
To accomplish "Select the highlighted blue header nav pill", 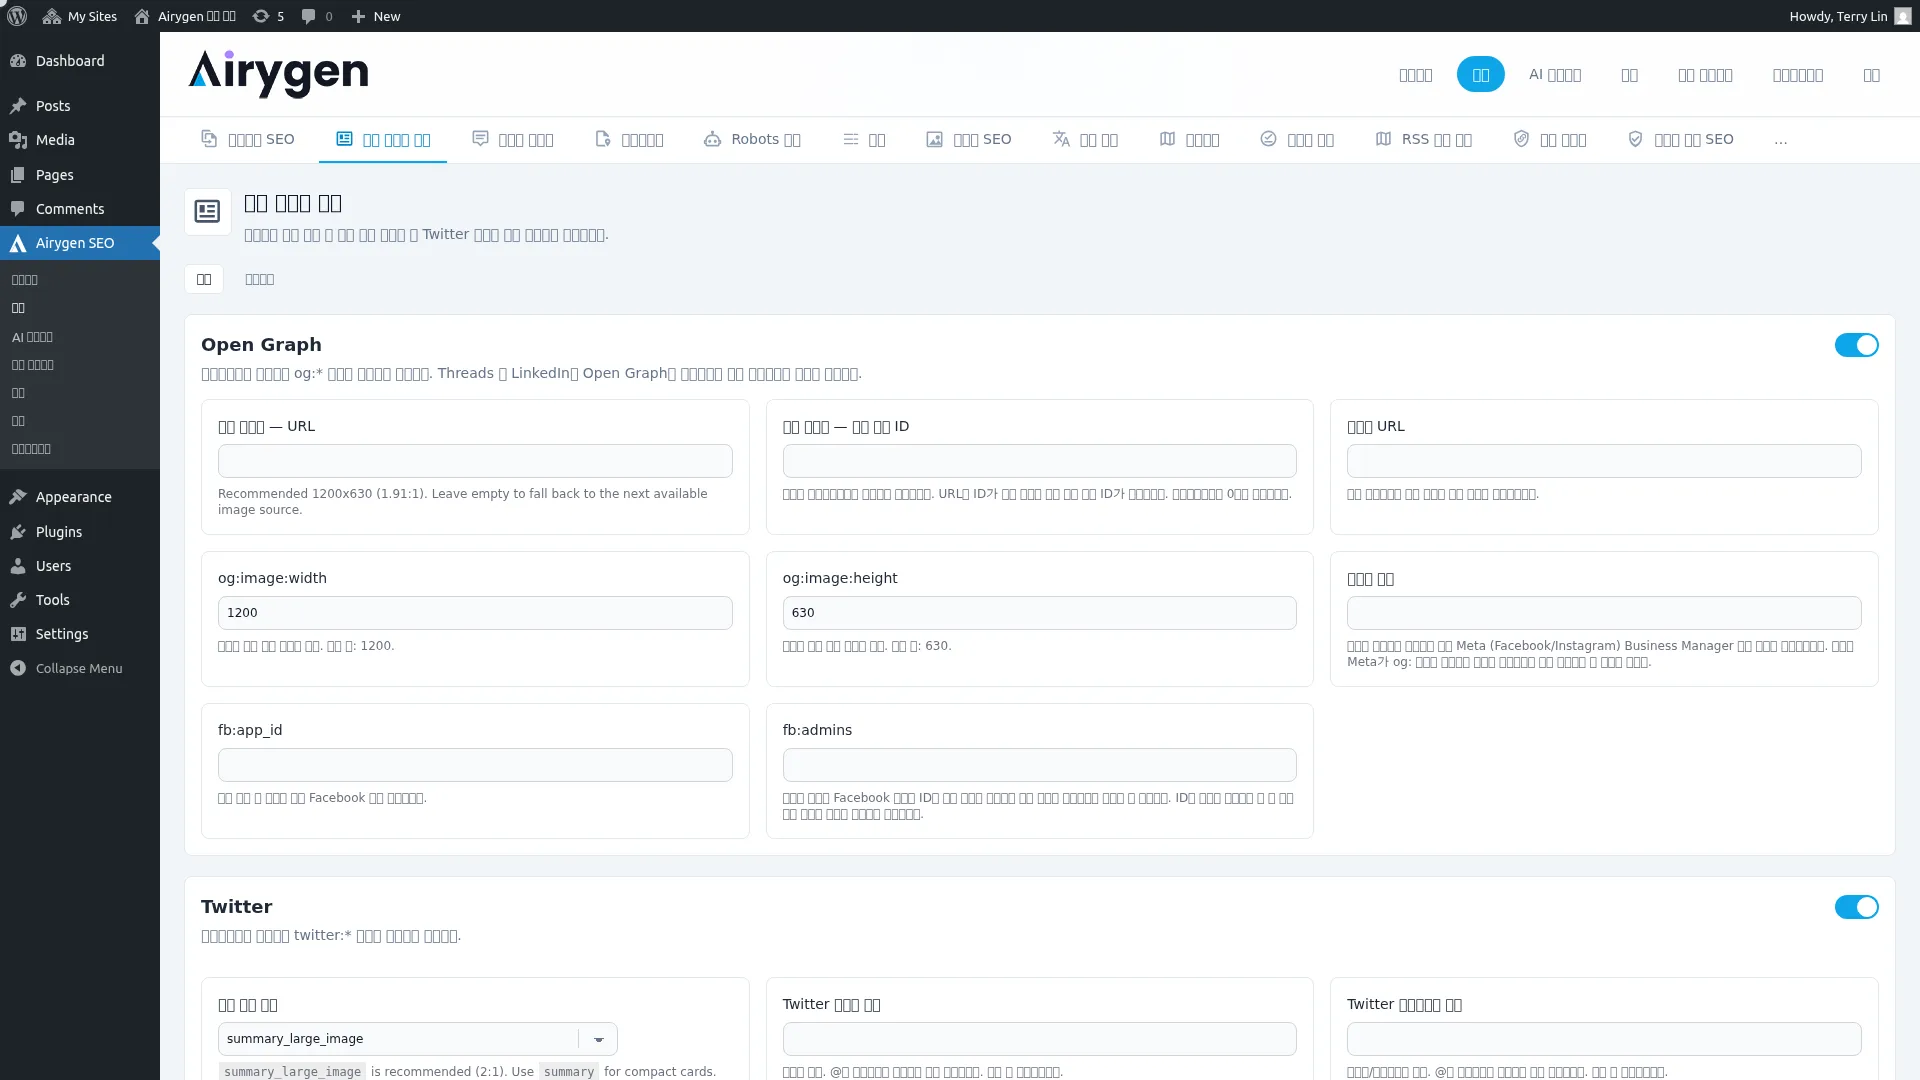I will (x=1480, y=74).
